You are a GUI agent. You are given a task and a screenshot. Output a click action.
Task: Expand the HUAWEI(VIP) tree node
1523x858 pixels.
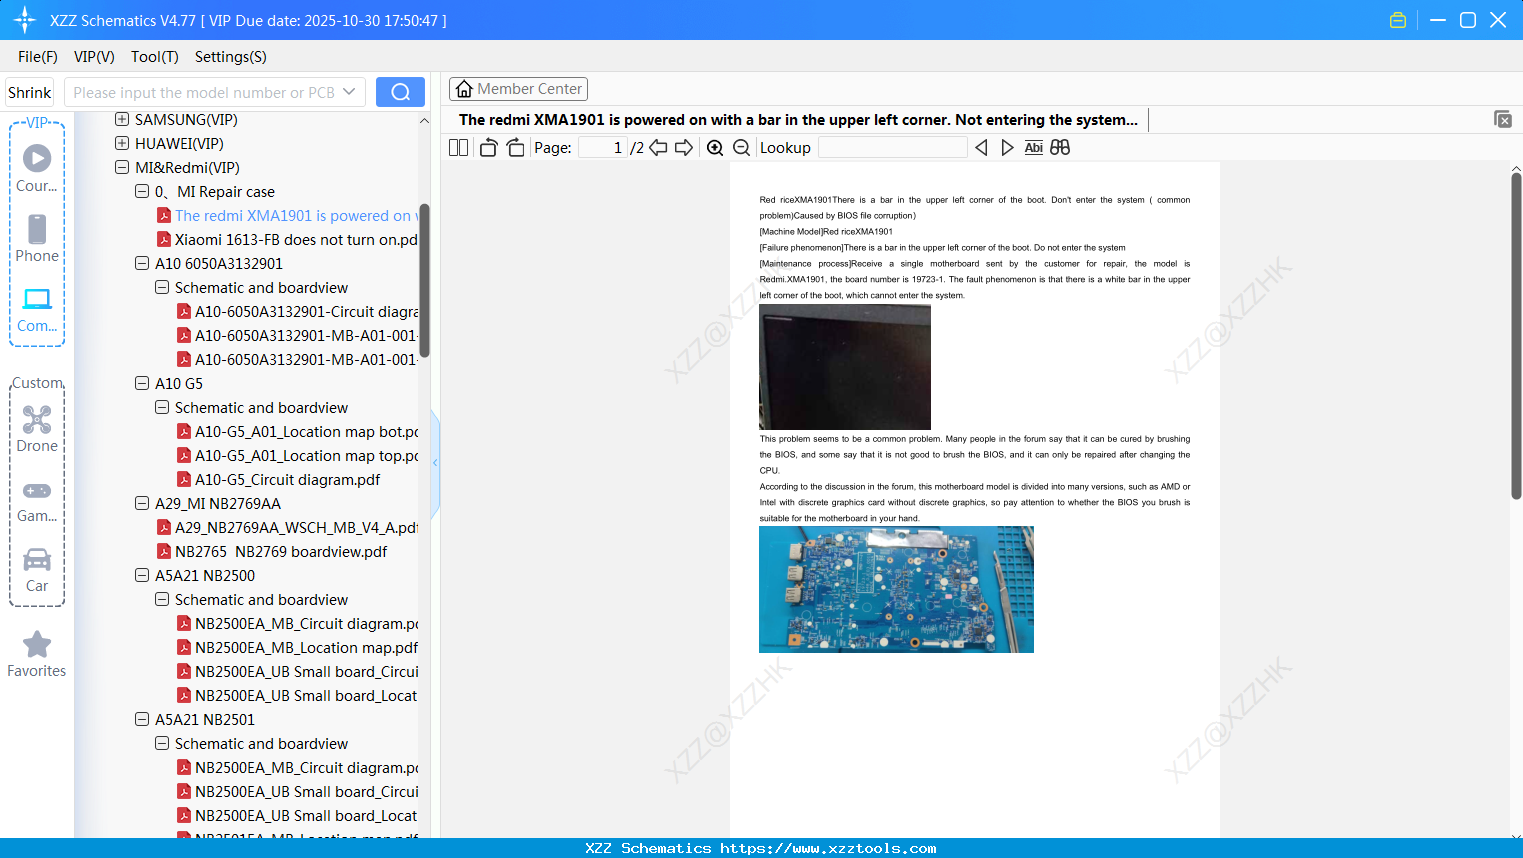[122, 144]
